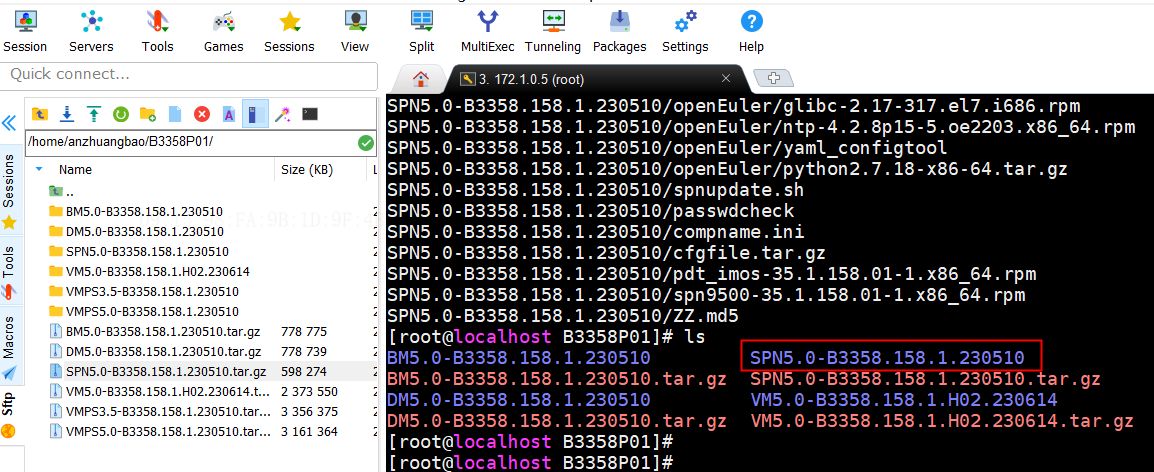This screenshot has height=472, width=1154.
Task: Click the SFTP download icon
Action: point(67,114)
